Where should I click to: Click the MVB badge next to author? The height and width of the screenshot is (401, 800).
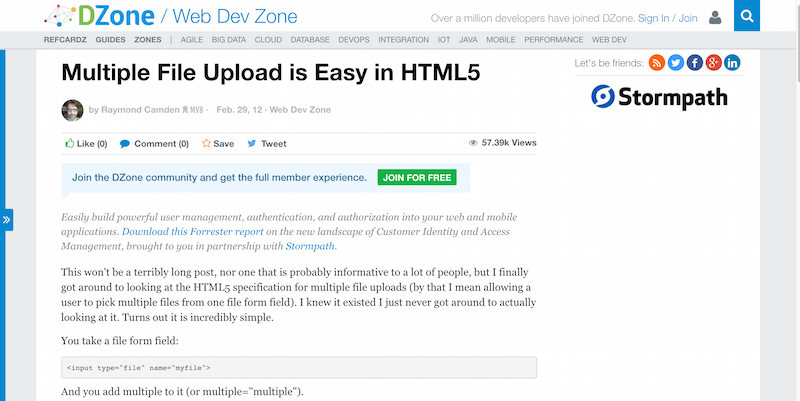[x=193, y=110]
